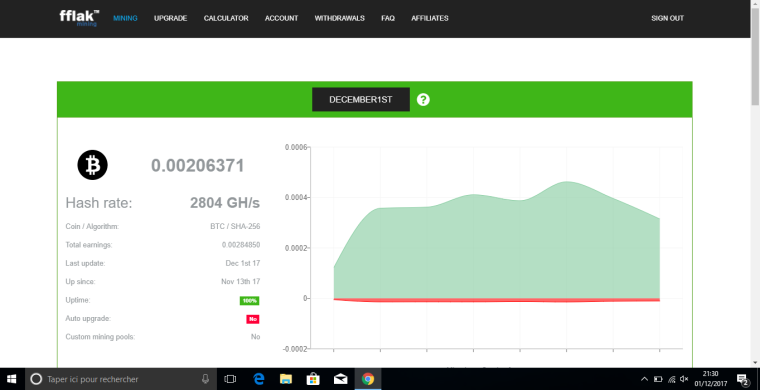Click the page vertical scrollbar
The height and width of the screenshot is (390, 760).
pos(755,184)
